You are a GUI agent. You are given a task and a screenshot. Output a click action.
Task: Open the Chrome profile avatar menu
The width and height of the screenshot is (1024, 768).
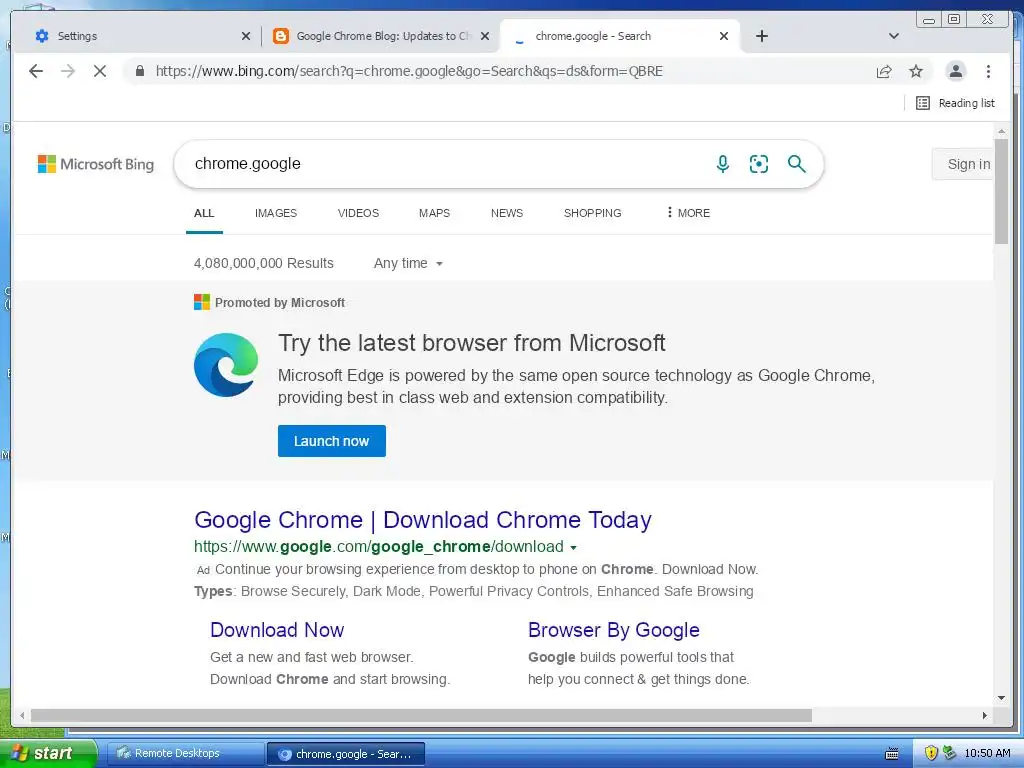click(955, 71)
